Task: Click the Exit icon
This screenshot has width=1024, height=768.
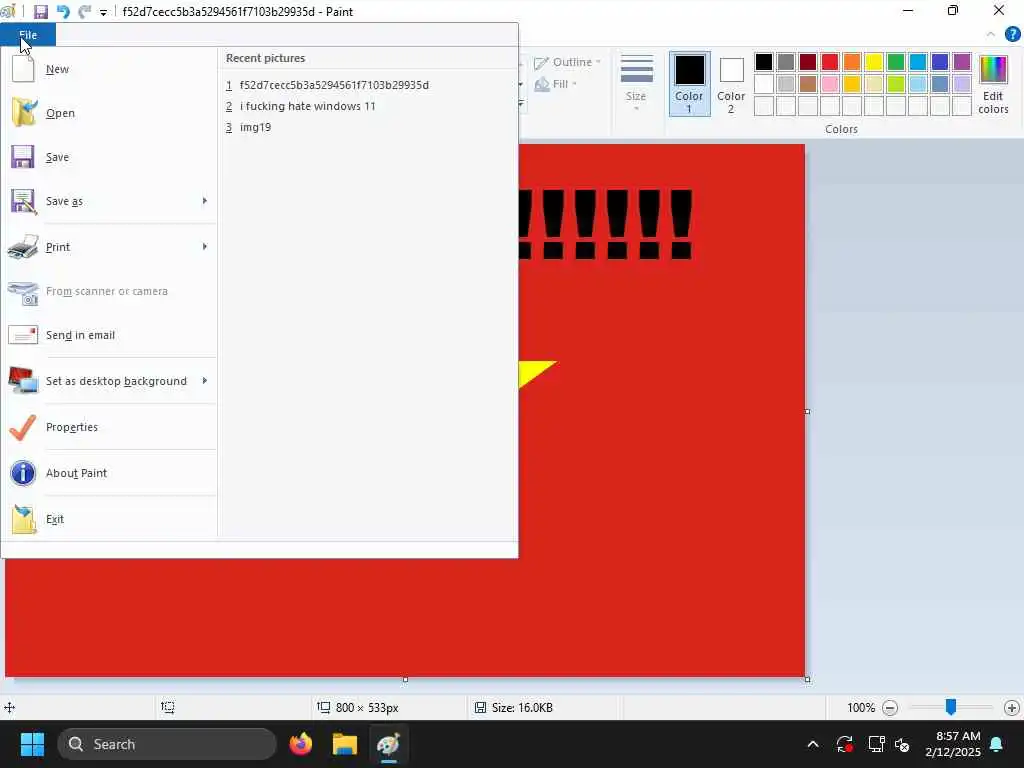Action: pos(23,519)
